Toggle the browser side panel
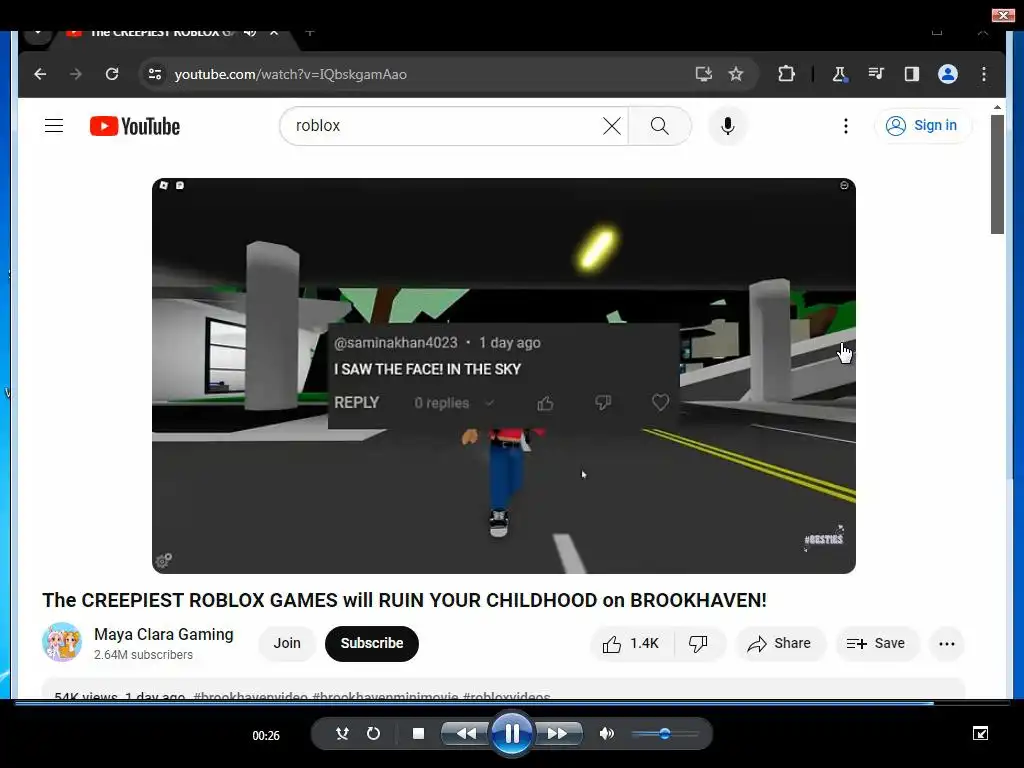1024x768 pixels. 912,74
